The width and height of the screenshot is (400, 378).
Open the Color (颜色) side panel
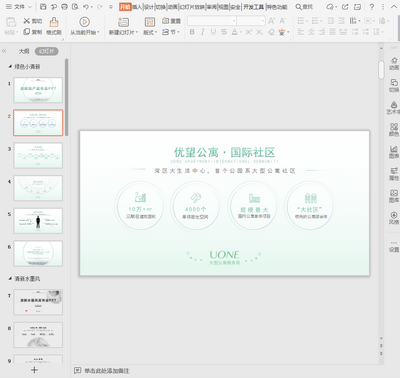394,129
